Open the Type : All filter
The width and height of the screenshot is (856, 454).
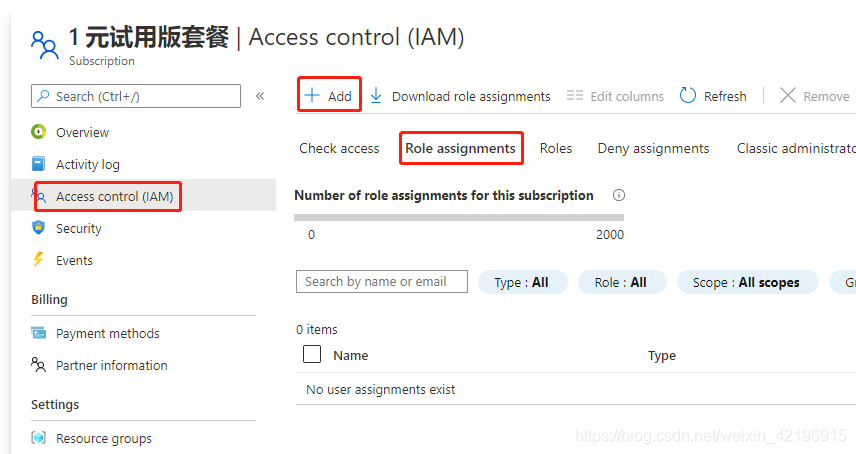[522, 282]
